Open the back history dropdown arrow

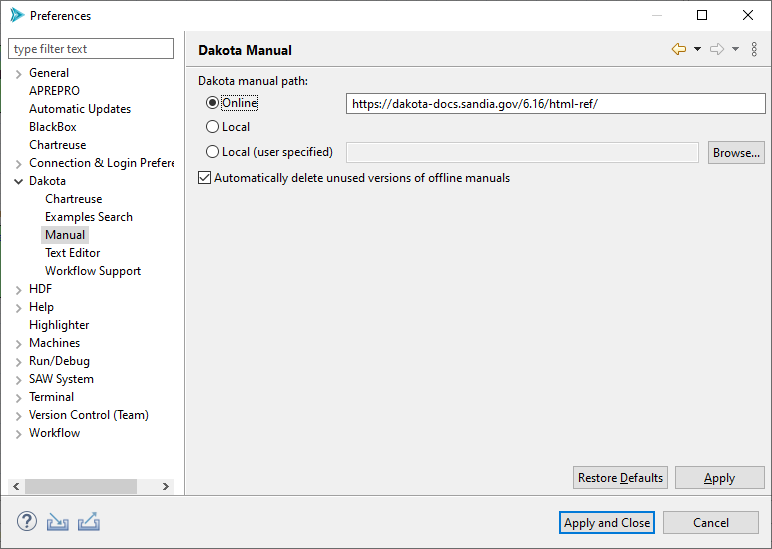click(697, 49)
